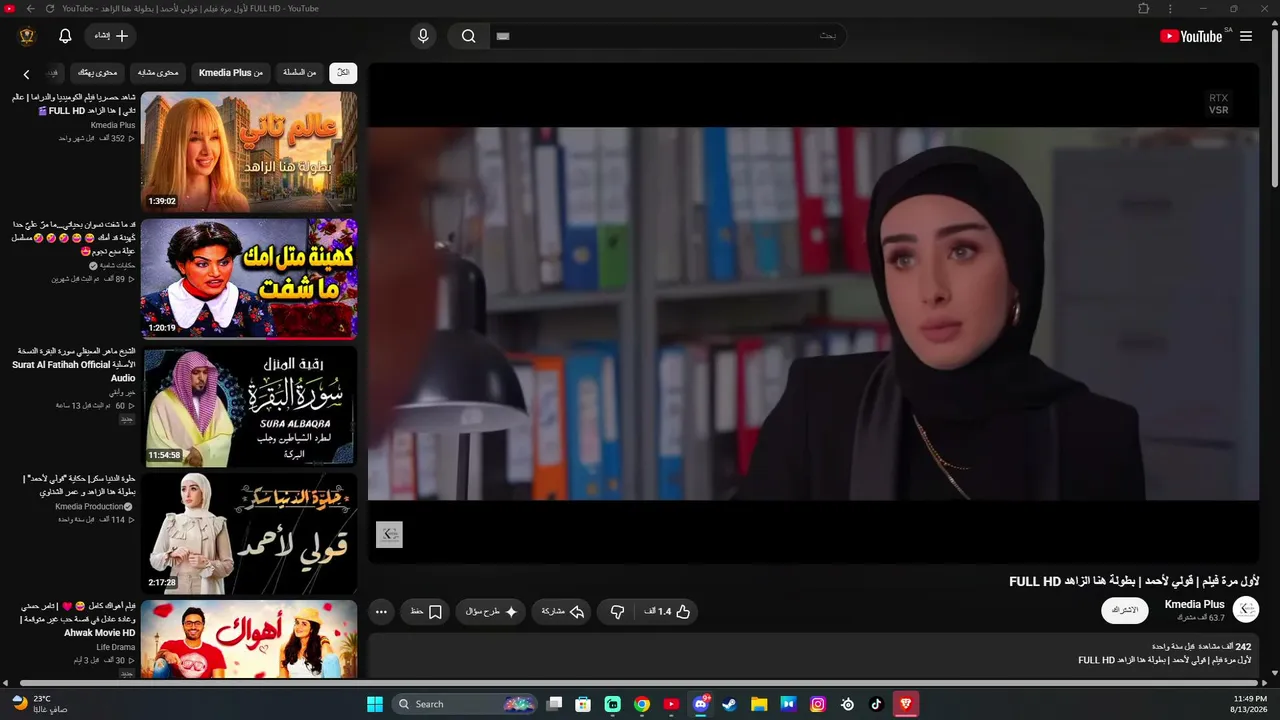The height and width of the screenshot is (720, 1280).
Task: Switch to Brave browser in taskbar
Action: tap(906, 704)
